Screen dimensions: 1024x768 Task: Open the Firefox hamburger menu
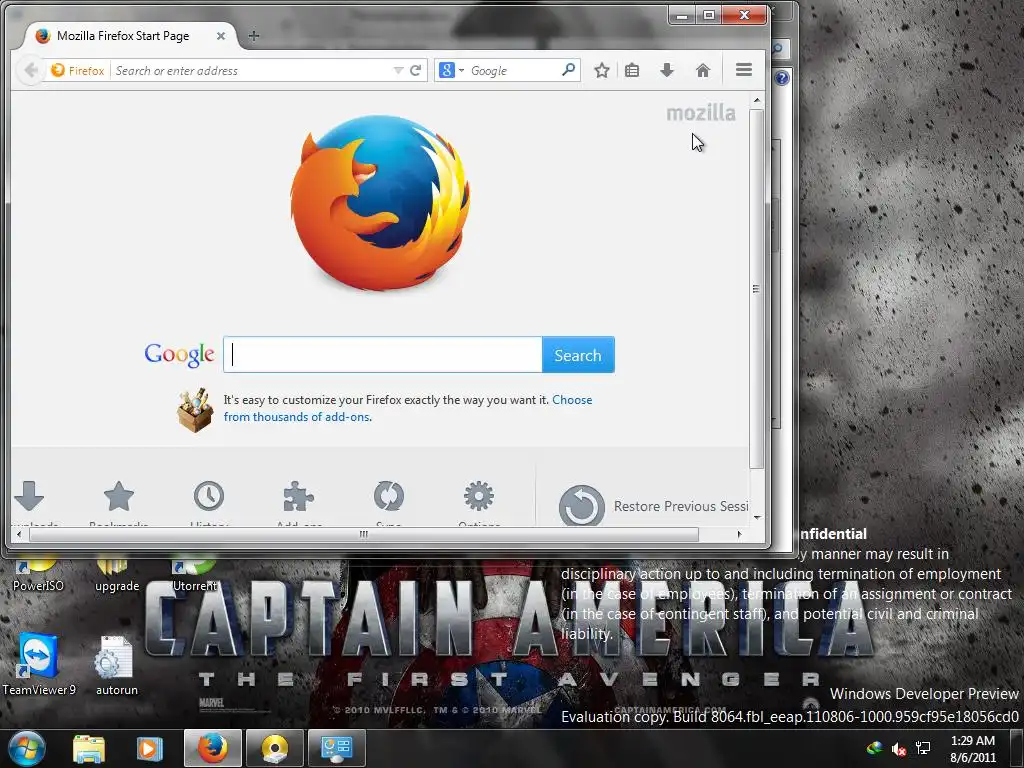coord(744,70)
